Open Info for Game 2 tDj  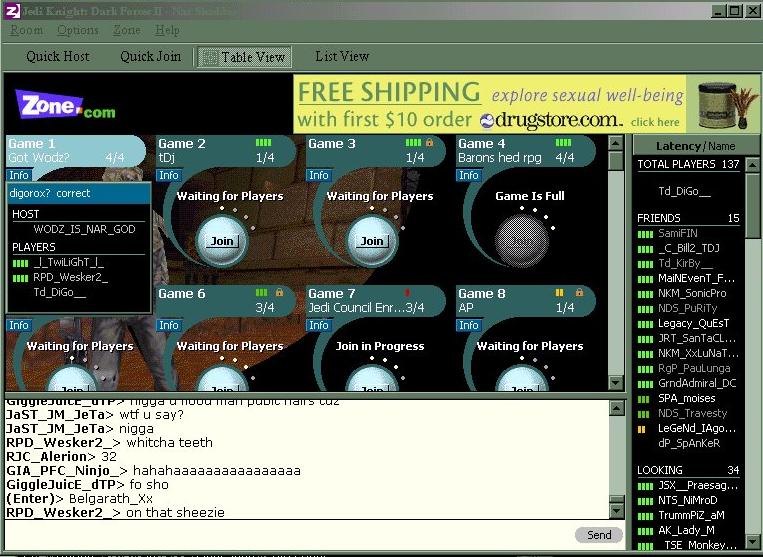point(169,175)
